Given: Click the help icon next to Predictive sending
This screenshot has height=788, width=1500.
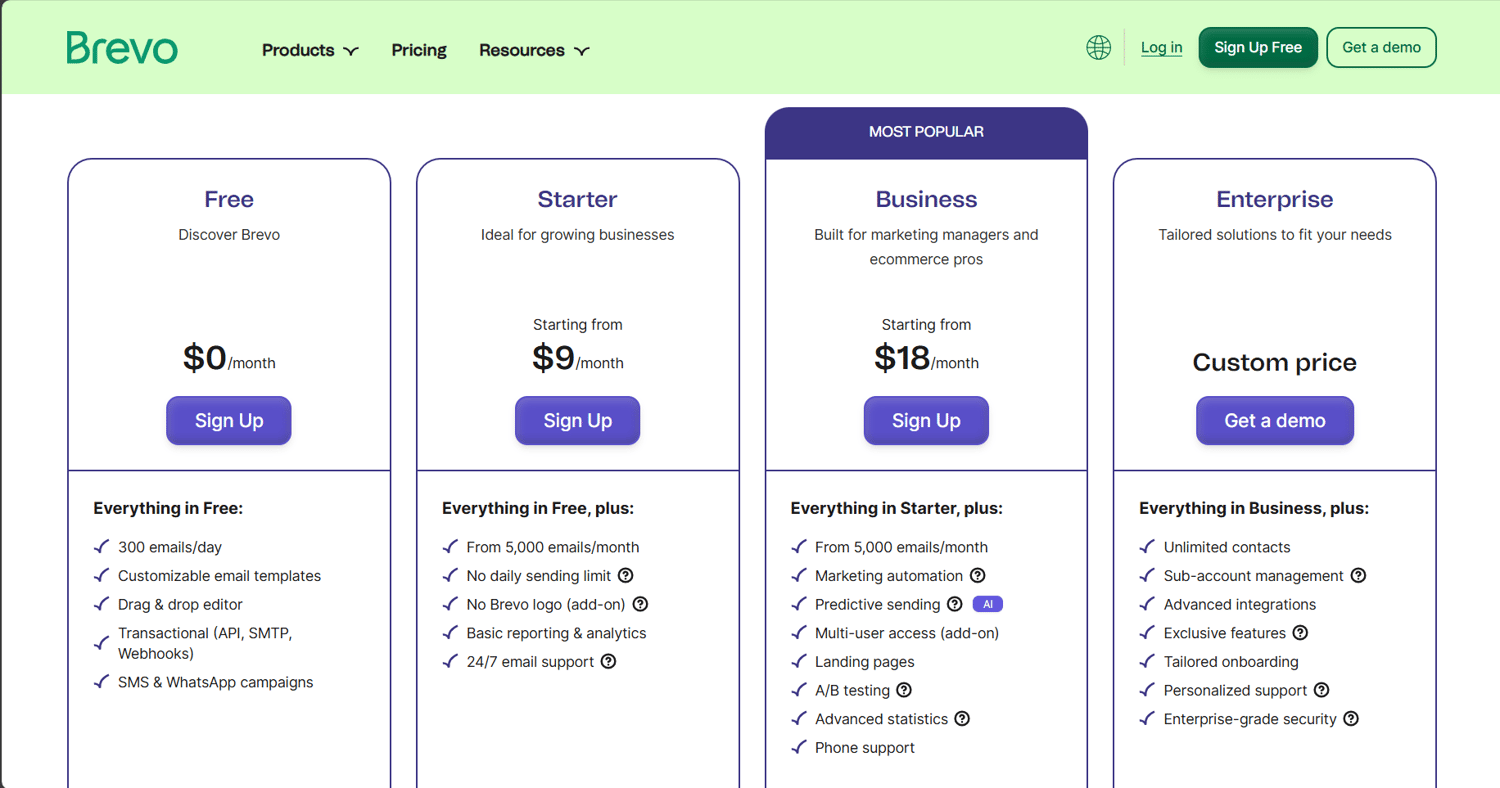Looking at the screenshot, I should [952, 605].
